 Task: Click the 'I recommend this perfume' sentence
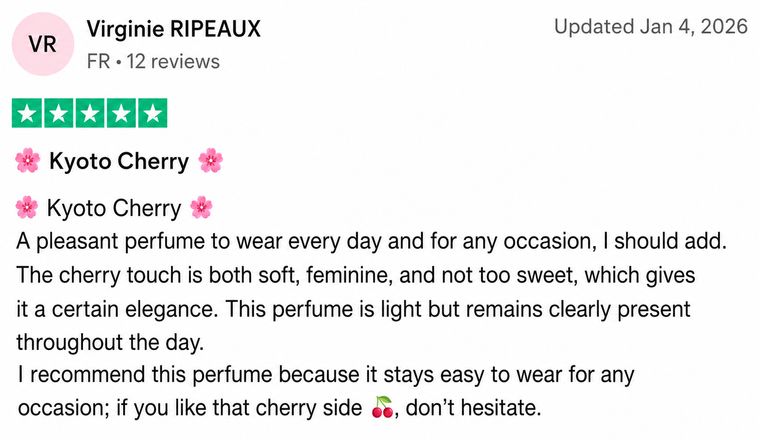pyautogui.click(x=326, y=391)
